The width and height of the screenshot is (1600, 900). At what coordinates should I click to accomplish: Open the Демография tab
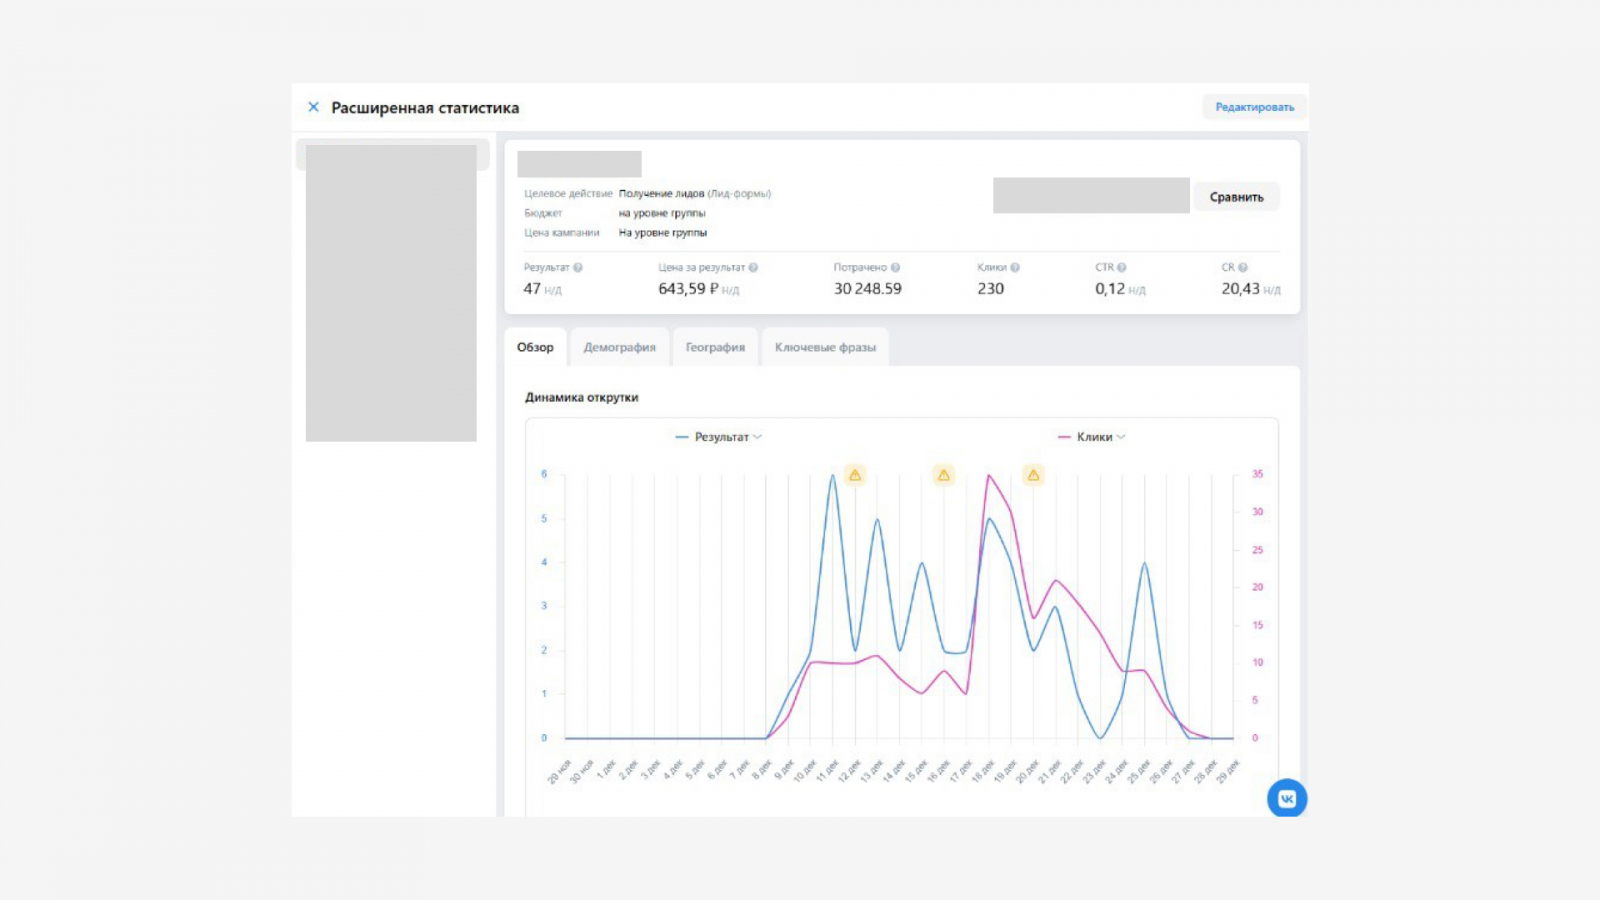pos(619,347)
